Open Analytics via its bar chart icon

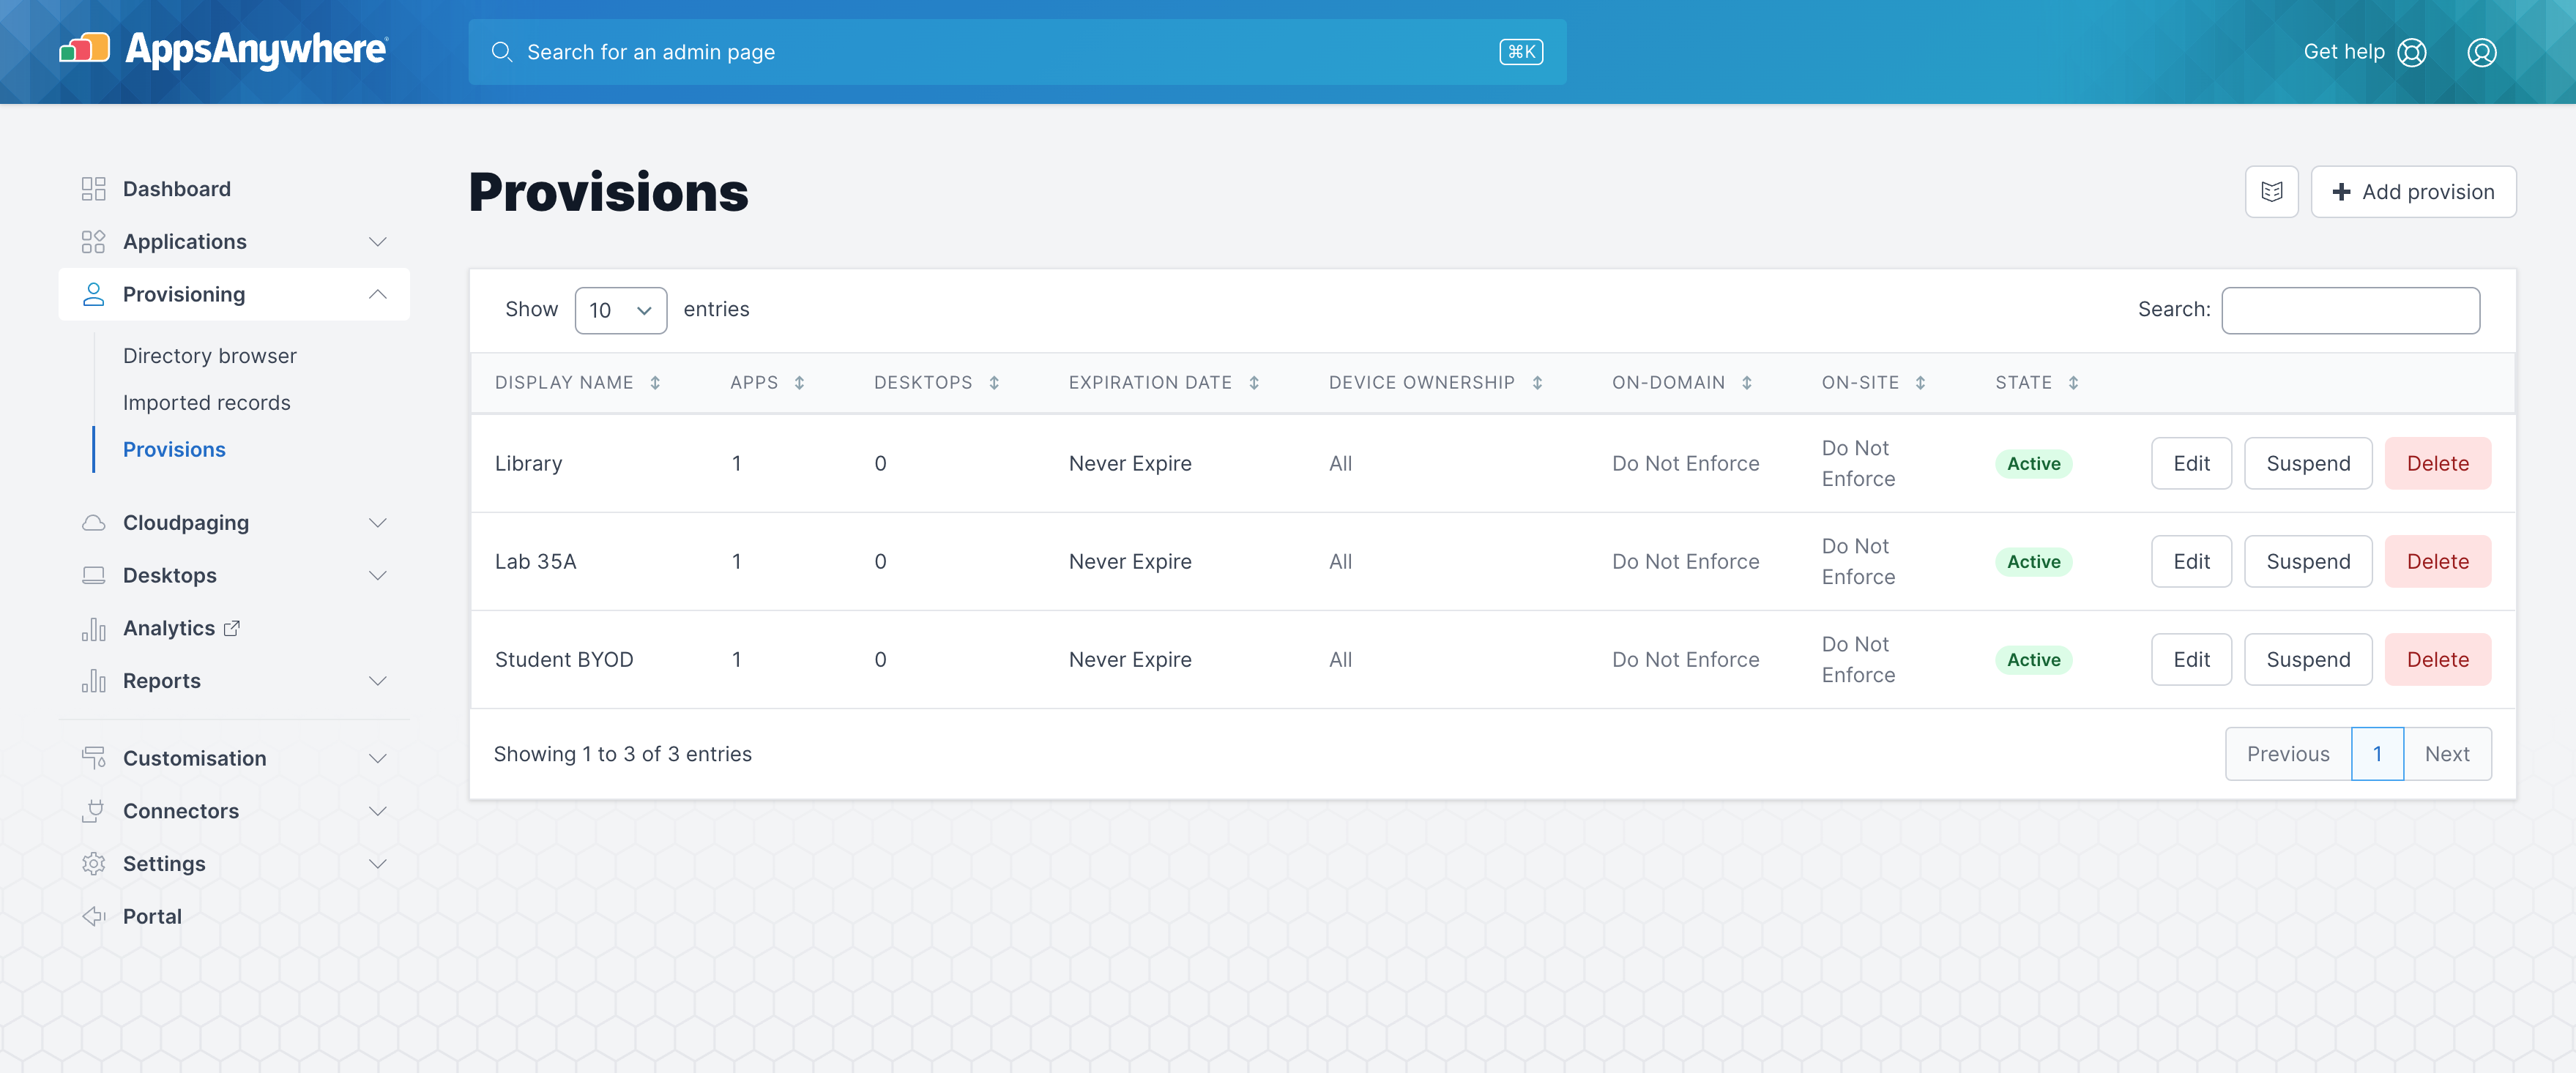94,628
